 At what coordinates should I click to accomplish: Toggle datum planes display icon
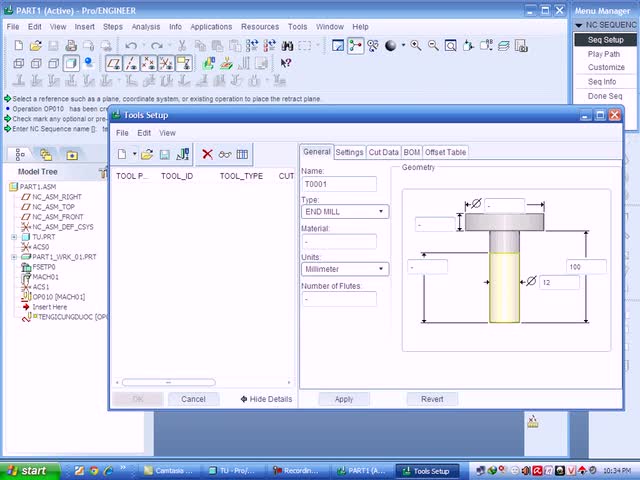click(x=114, y=63)
